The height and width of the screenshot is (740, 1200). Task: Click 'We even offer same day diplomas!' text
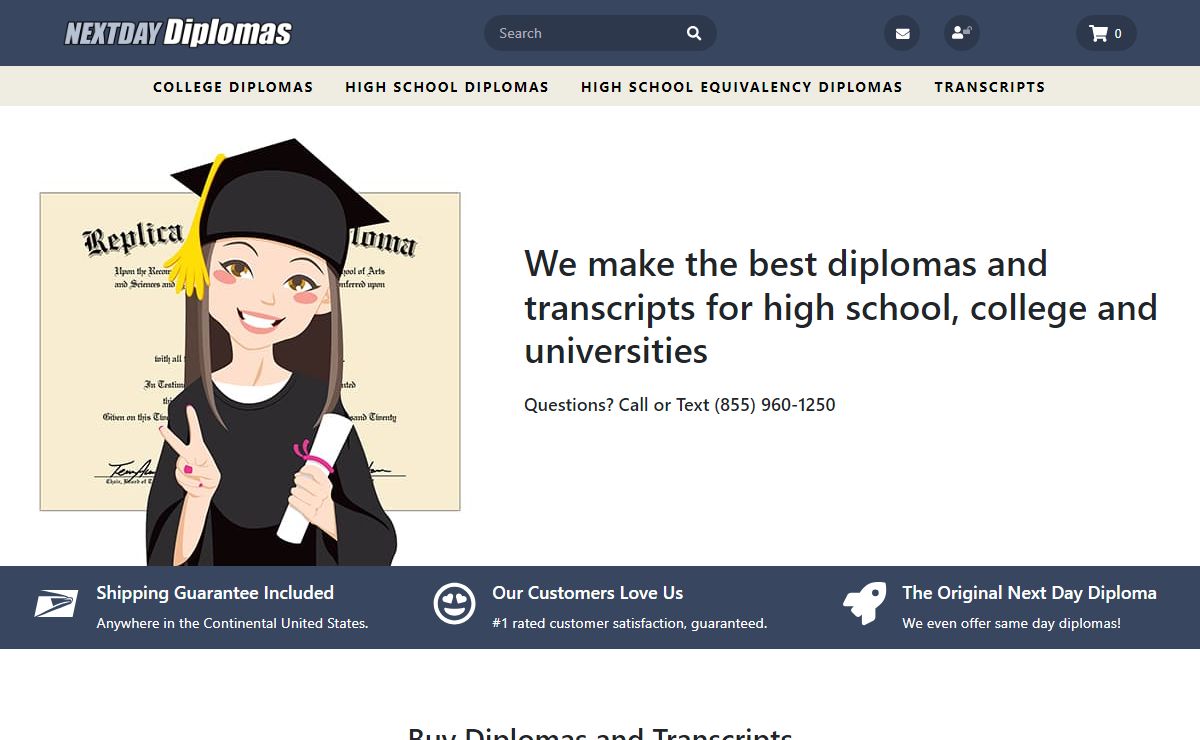[1011, 623]
